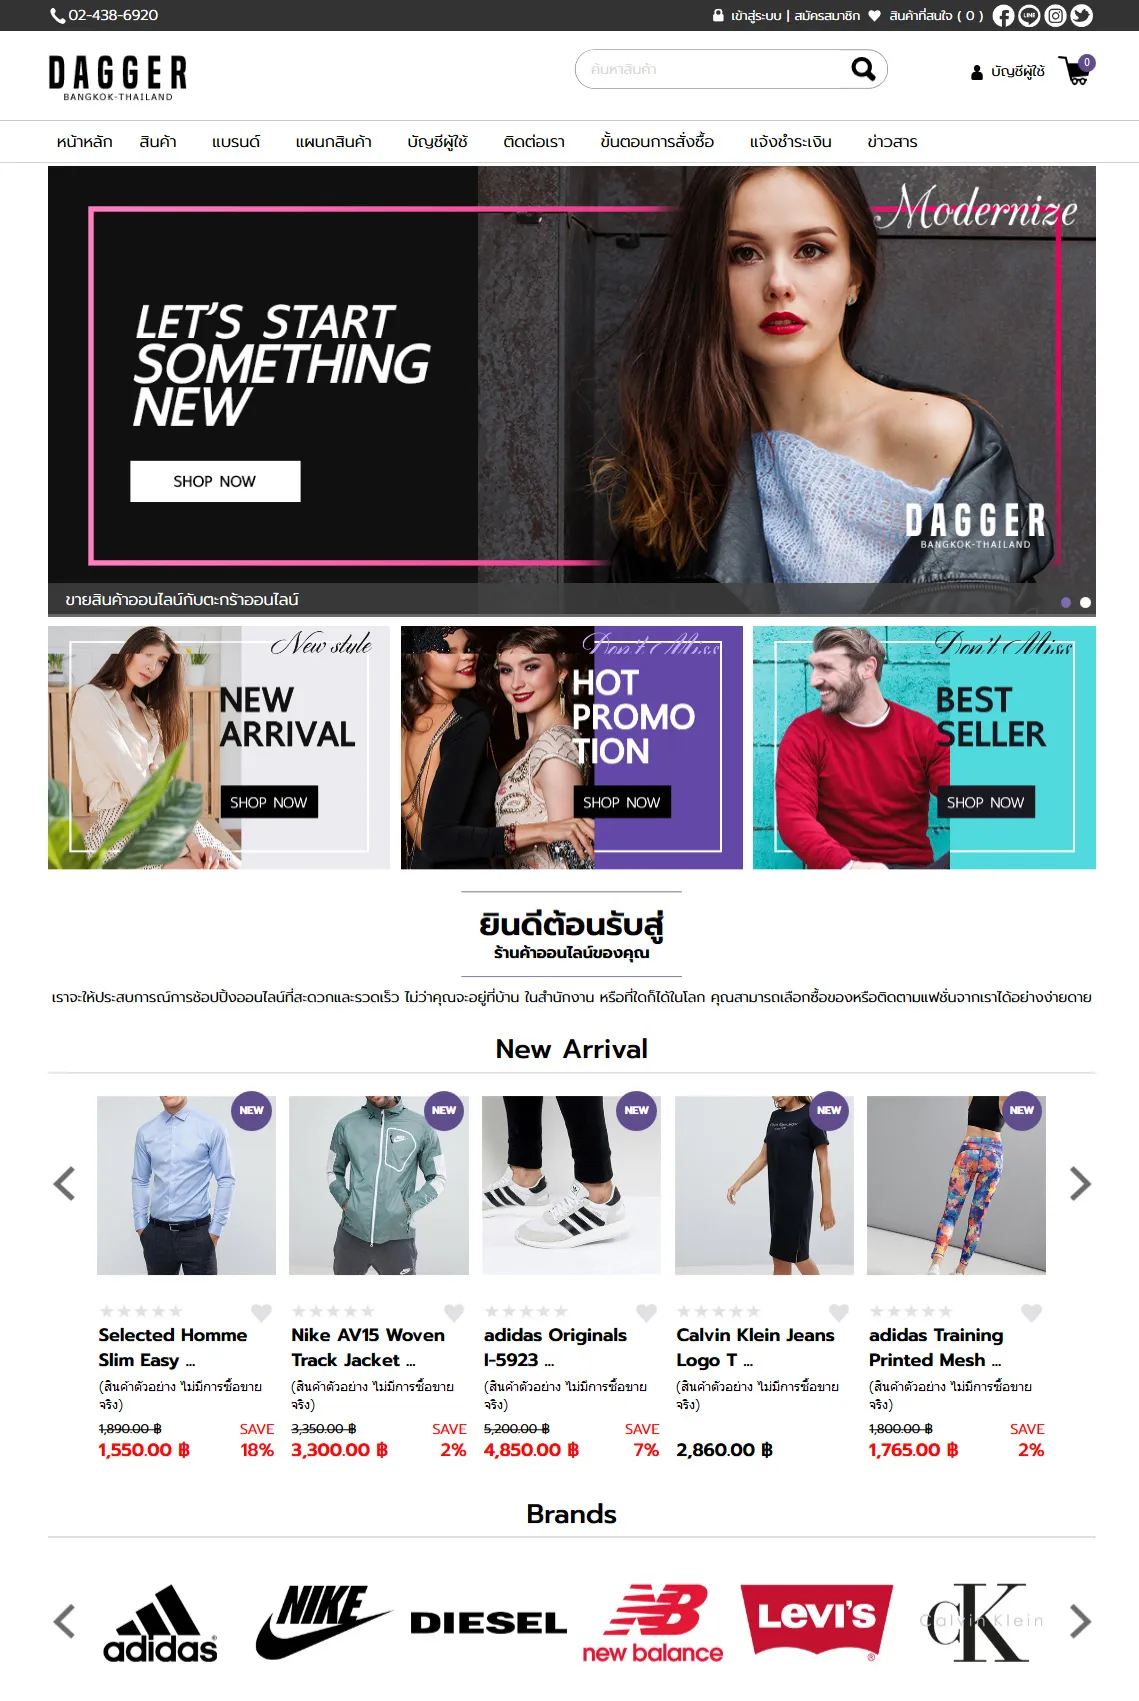
Task: Show previous New Arrival products arrow
Action: point(64,1184)
